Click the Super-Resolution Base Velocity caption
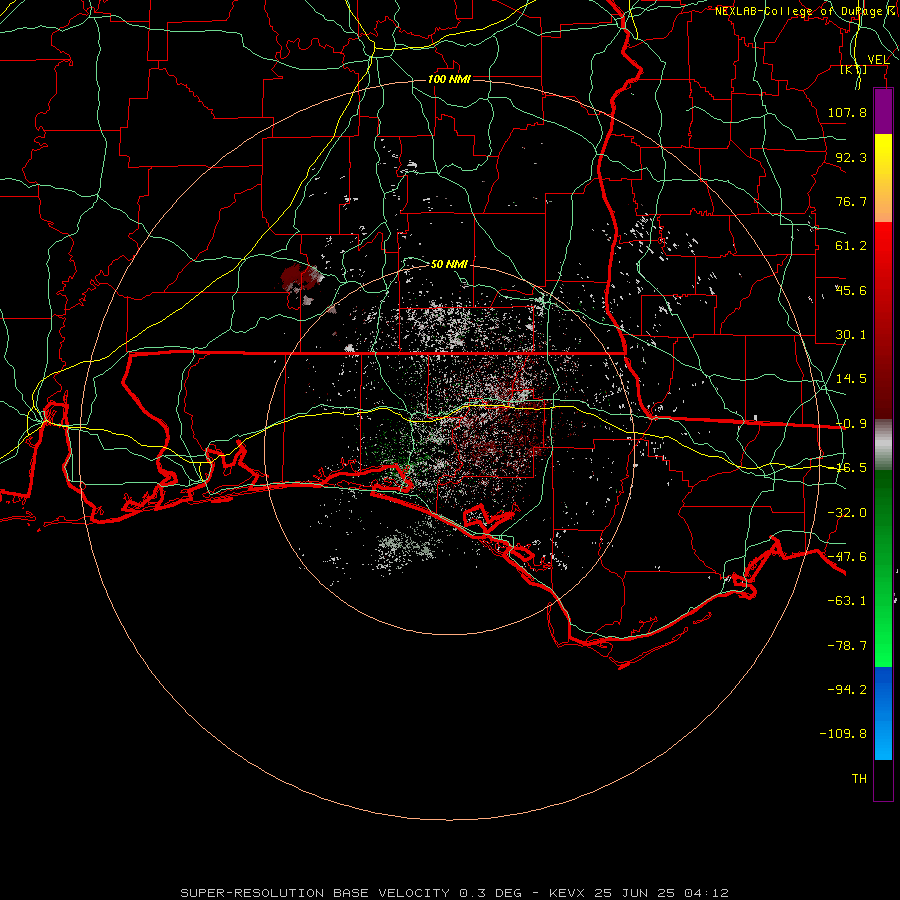The image size is (900, 900). [454, 893]
